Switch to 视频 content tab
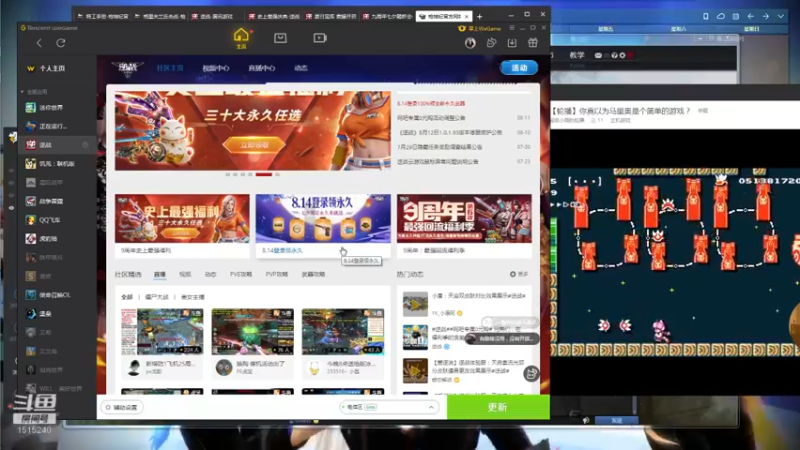Viewport: 800px width, 450px height. (x=185, y=274)
